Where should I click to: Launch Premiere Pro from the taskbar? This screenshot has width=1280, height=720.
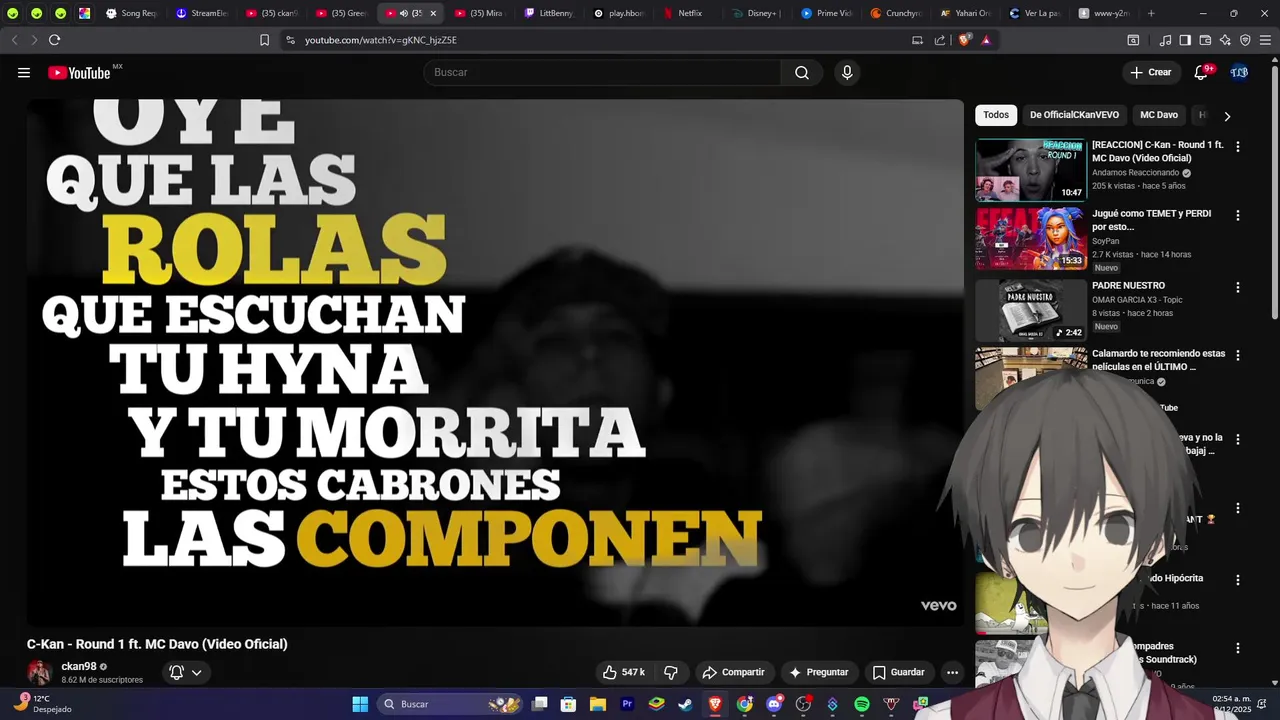click(627, 704)
